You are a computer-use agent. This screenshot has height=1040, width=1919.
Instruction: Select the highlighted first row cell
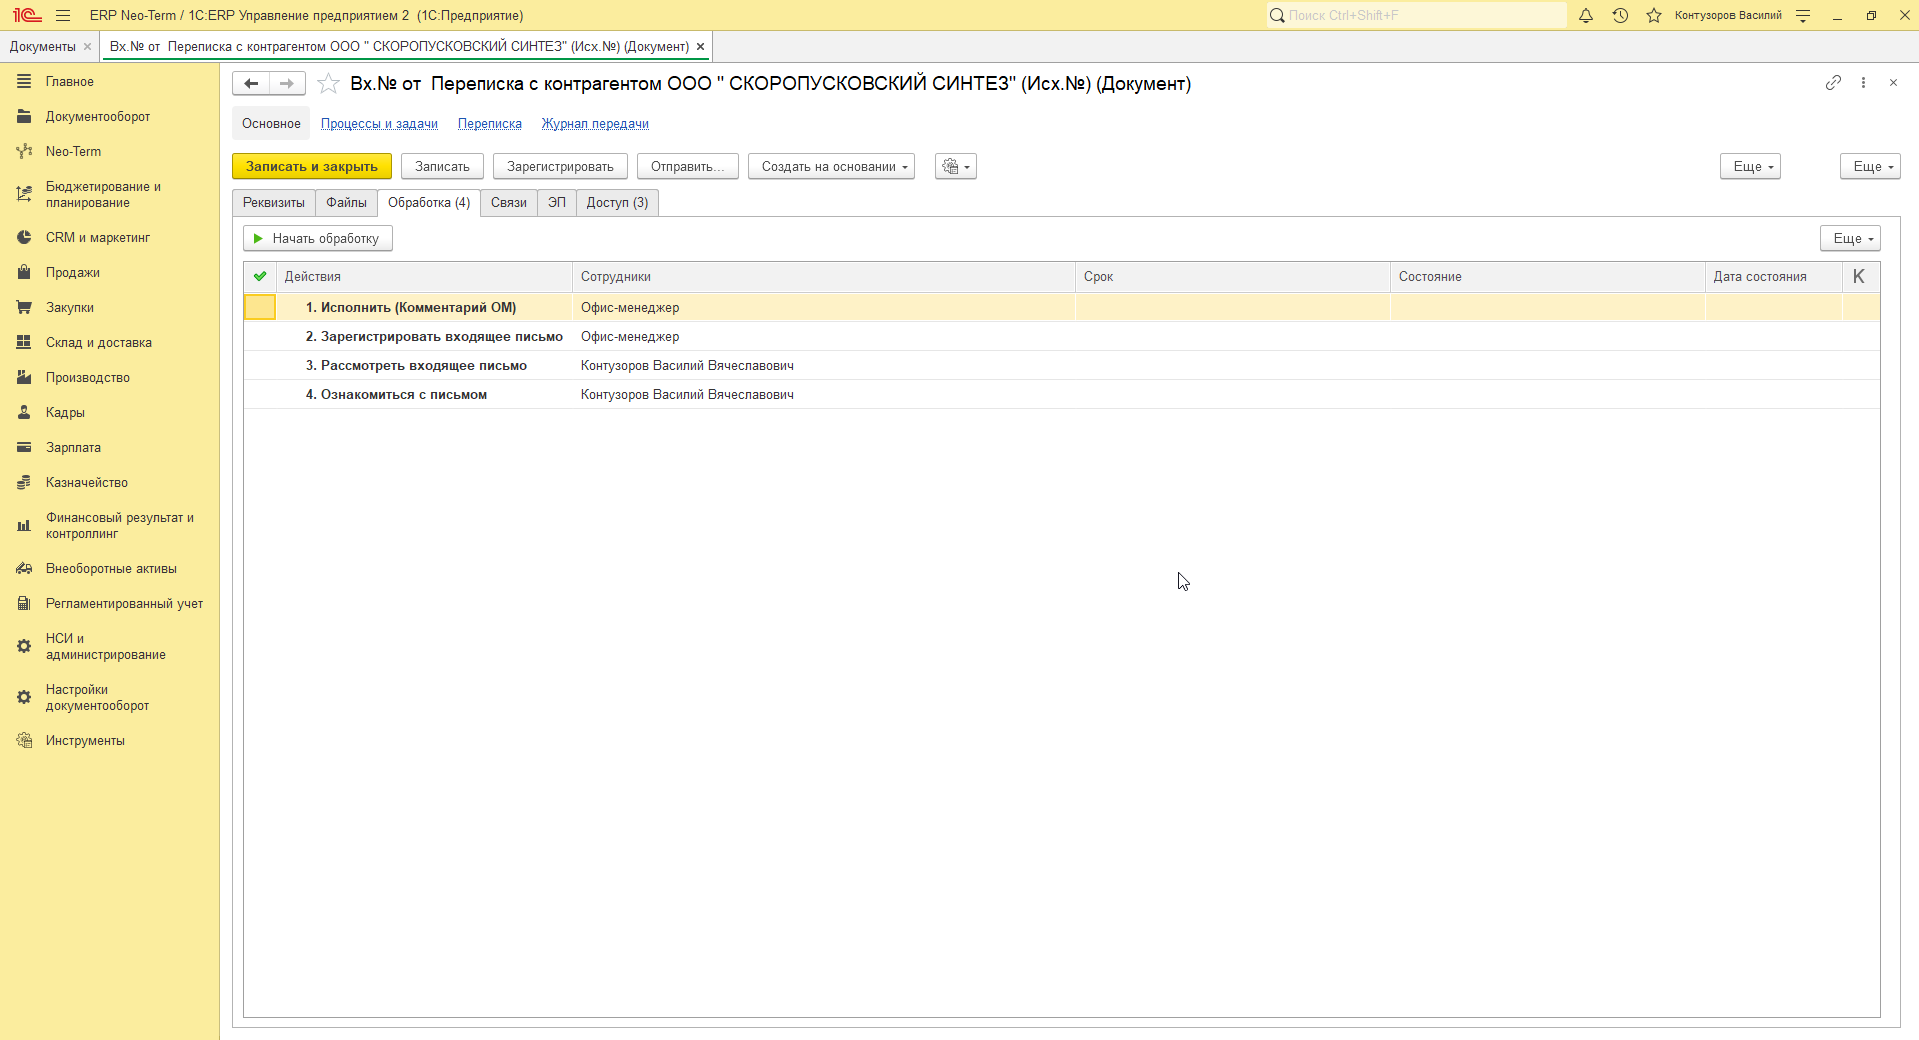point(260,307)
